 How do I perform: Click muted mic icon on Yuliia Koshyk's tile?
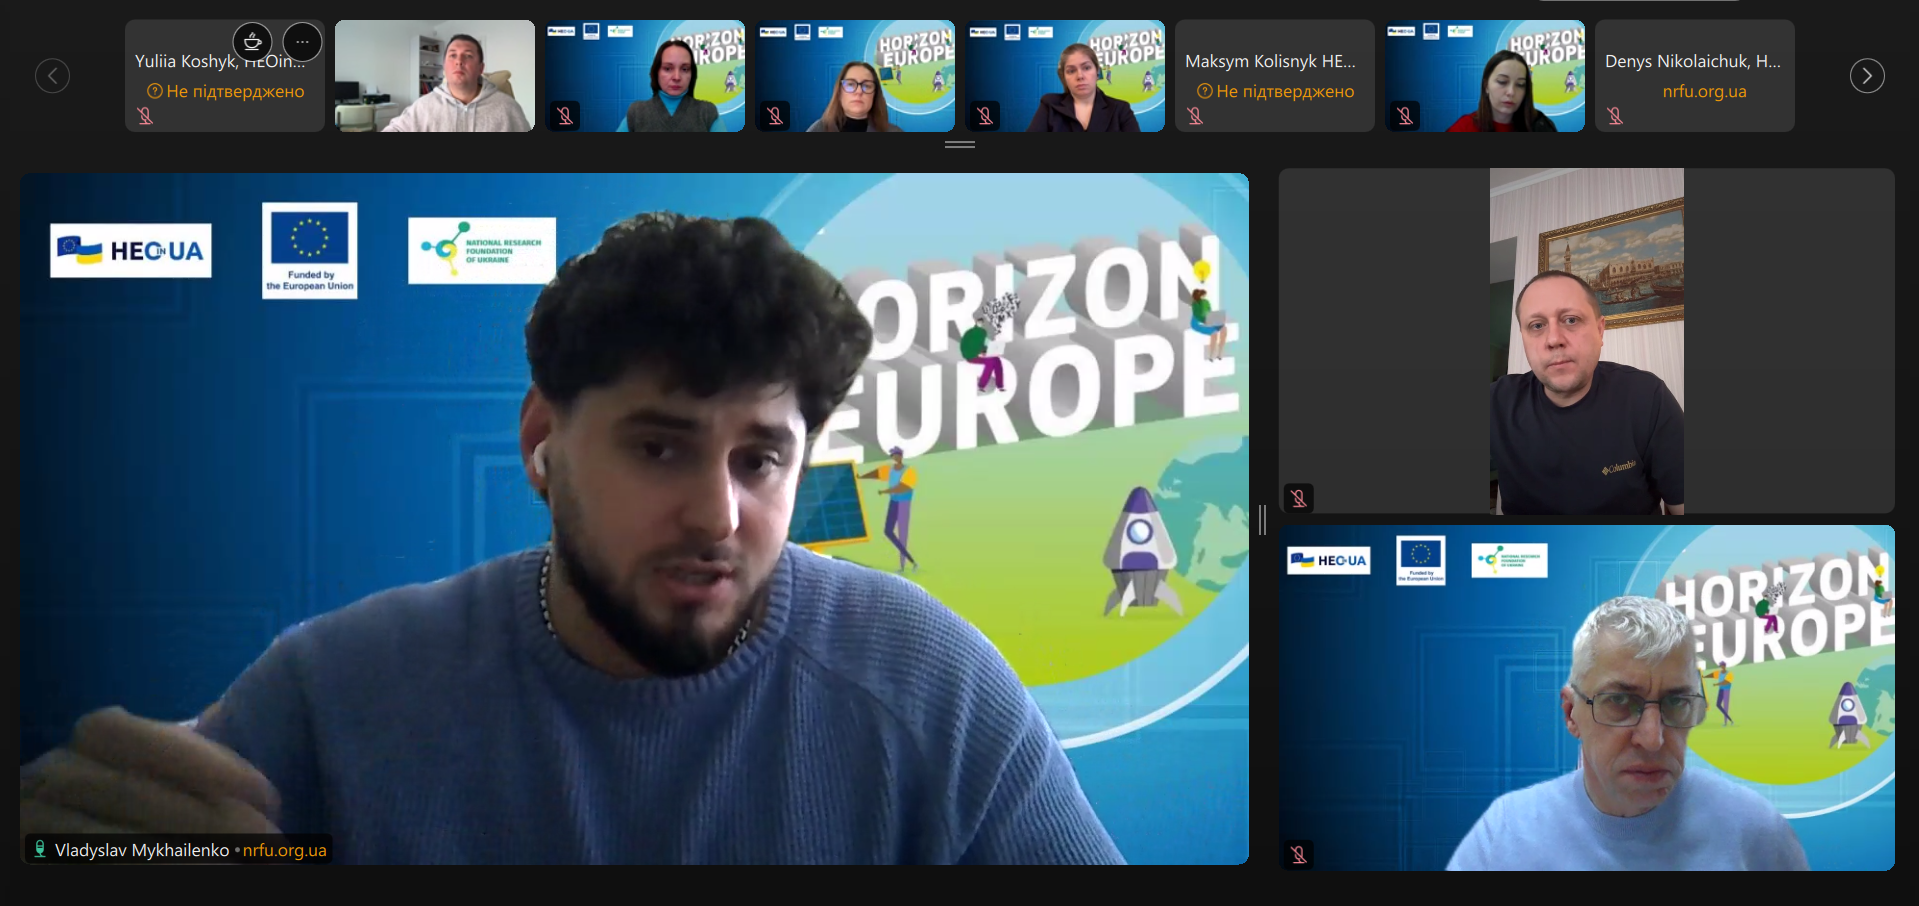pyautogui.click(x=146, y=116)
